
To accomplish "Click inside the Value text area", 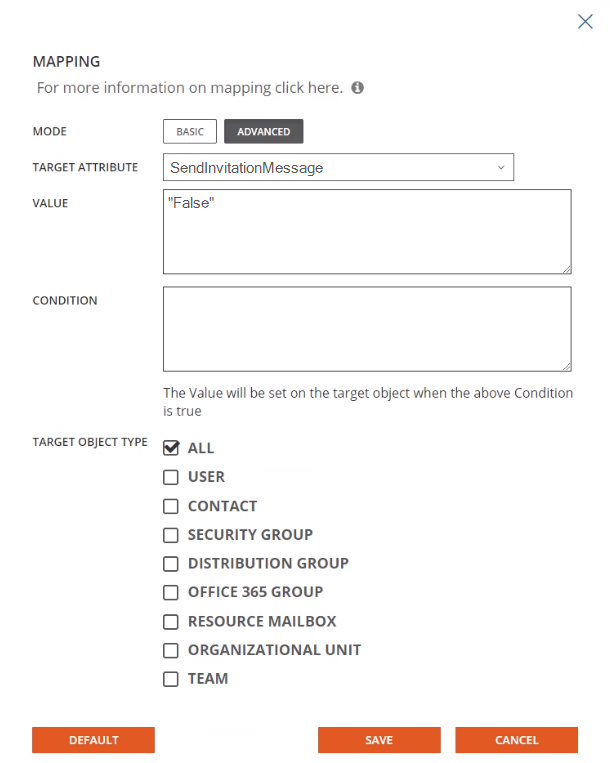I will 367,231.
